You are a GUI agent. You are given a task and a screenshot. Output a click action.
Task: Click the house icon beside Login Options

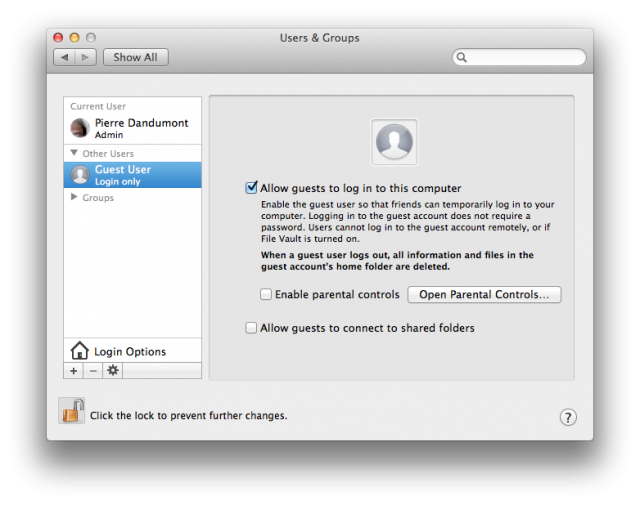coord(79,350)
